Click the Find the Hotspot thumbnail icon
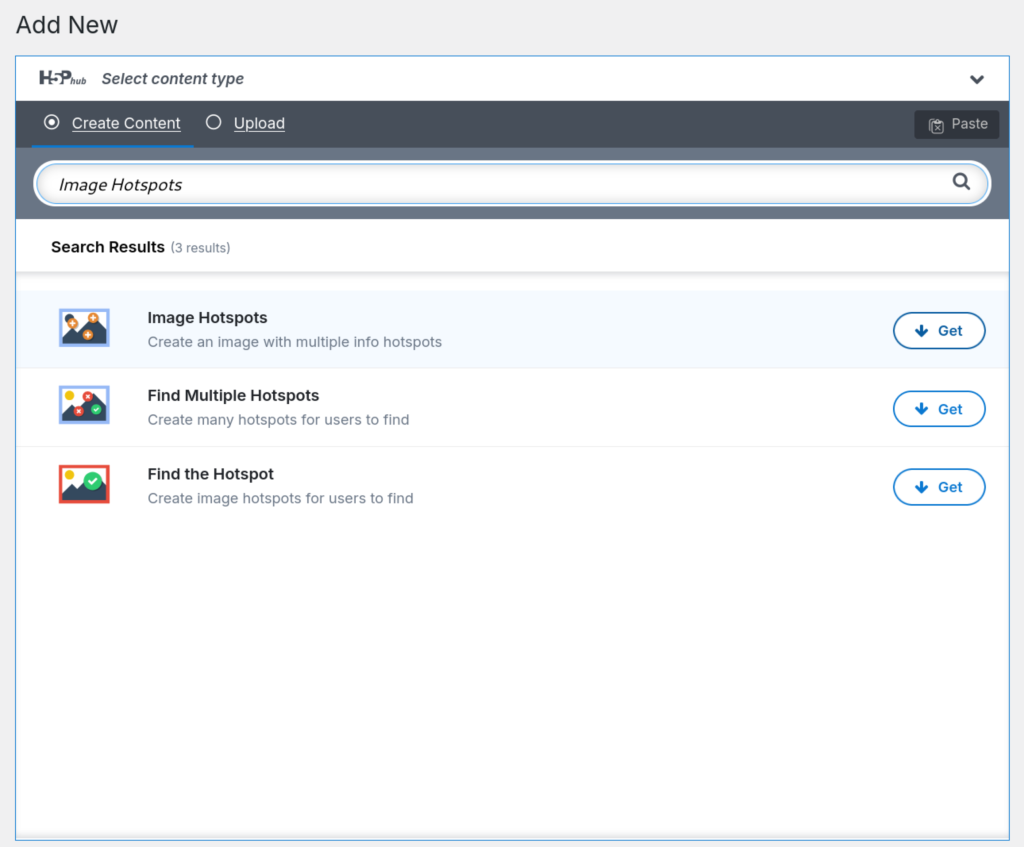 84,484
